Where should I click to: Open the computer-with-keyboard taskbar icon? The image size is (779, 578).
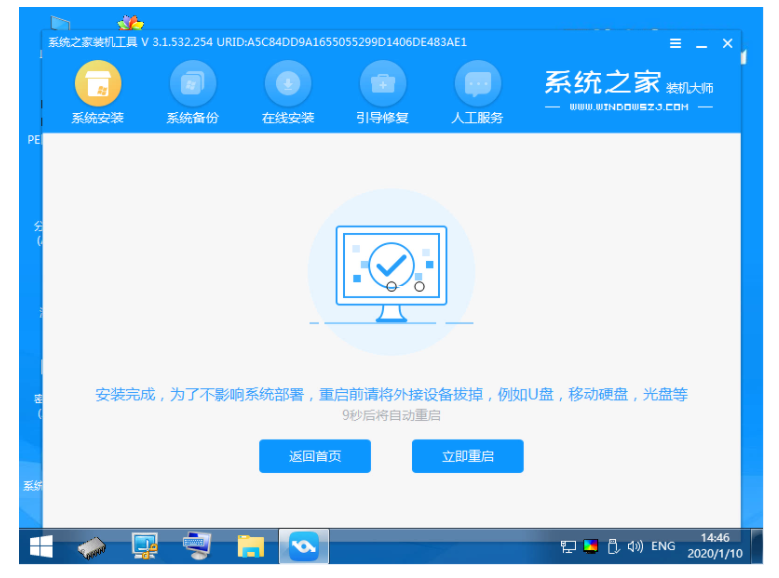198,546
